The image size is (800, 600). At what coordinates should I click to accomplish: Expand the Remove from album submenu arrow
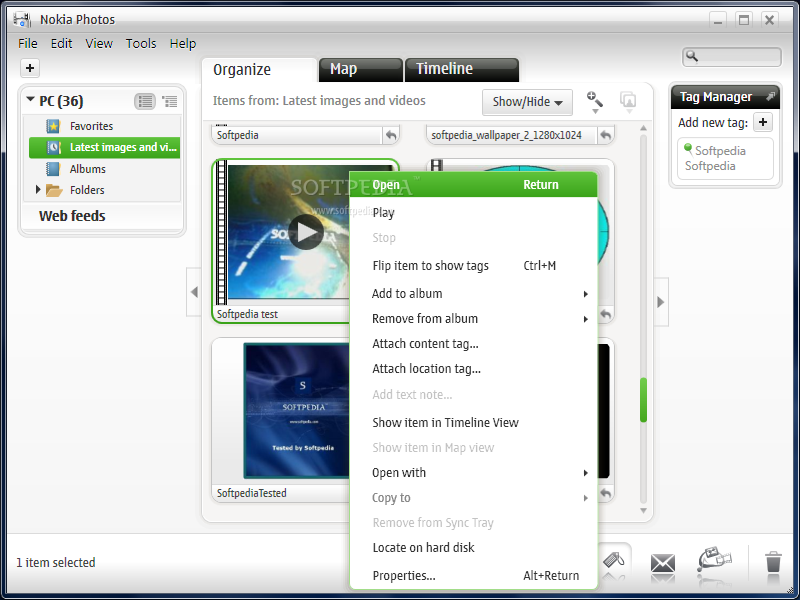point(586,319)
